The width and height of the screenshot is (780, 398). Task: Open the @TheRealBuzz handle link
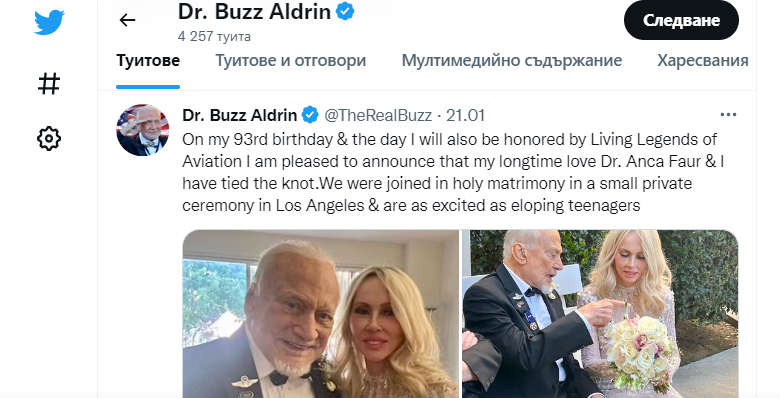(378, 115)
